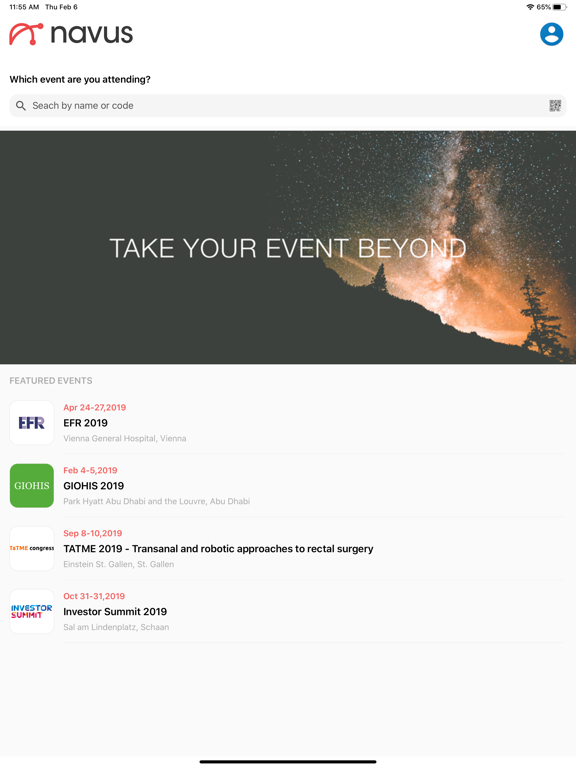Viewport: 576px width, 768px height.
Task: Click Vienna General Hospital, Vienna location
Action: (x=124, y=438)
